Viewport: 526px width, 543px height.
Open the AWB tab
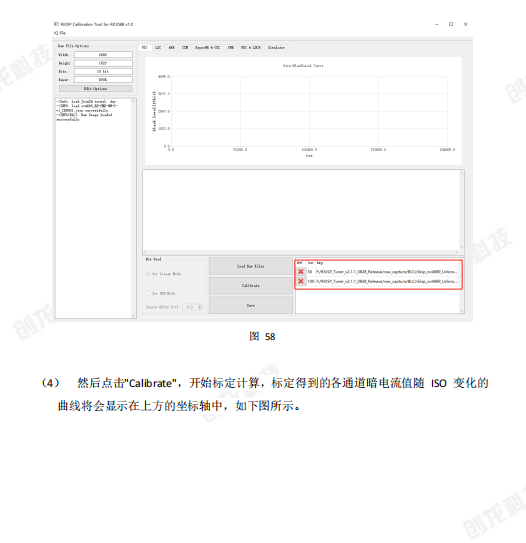tap(171, 47)
